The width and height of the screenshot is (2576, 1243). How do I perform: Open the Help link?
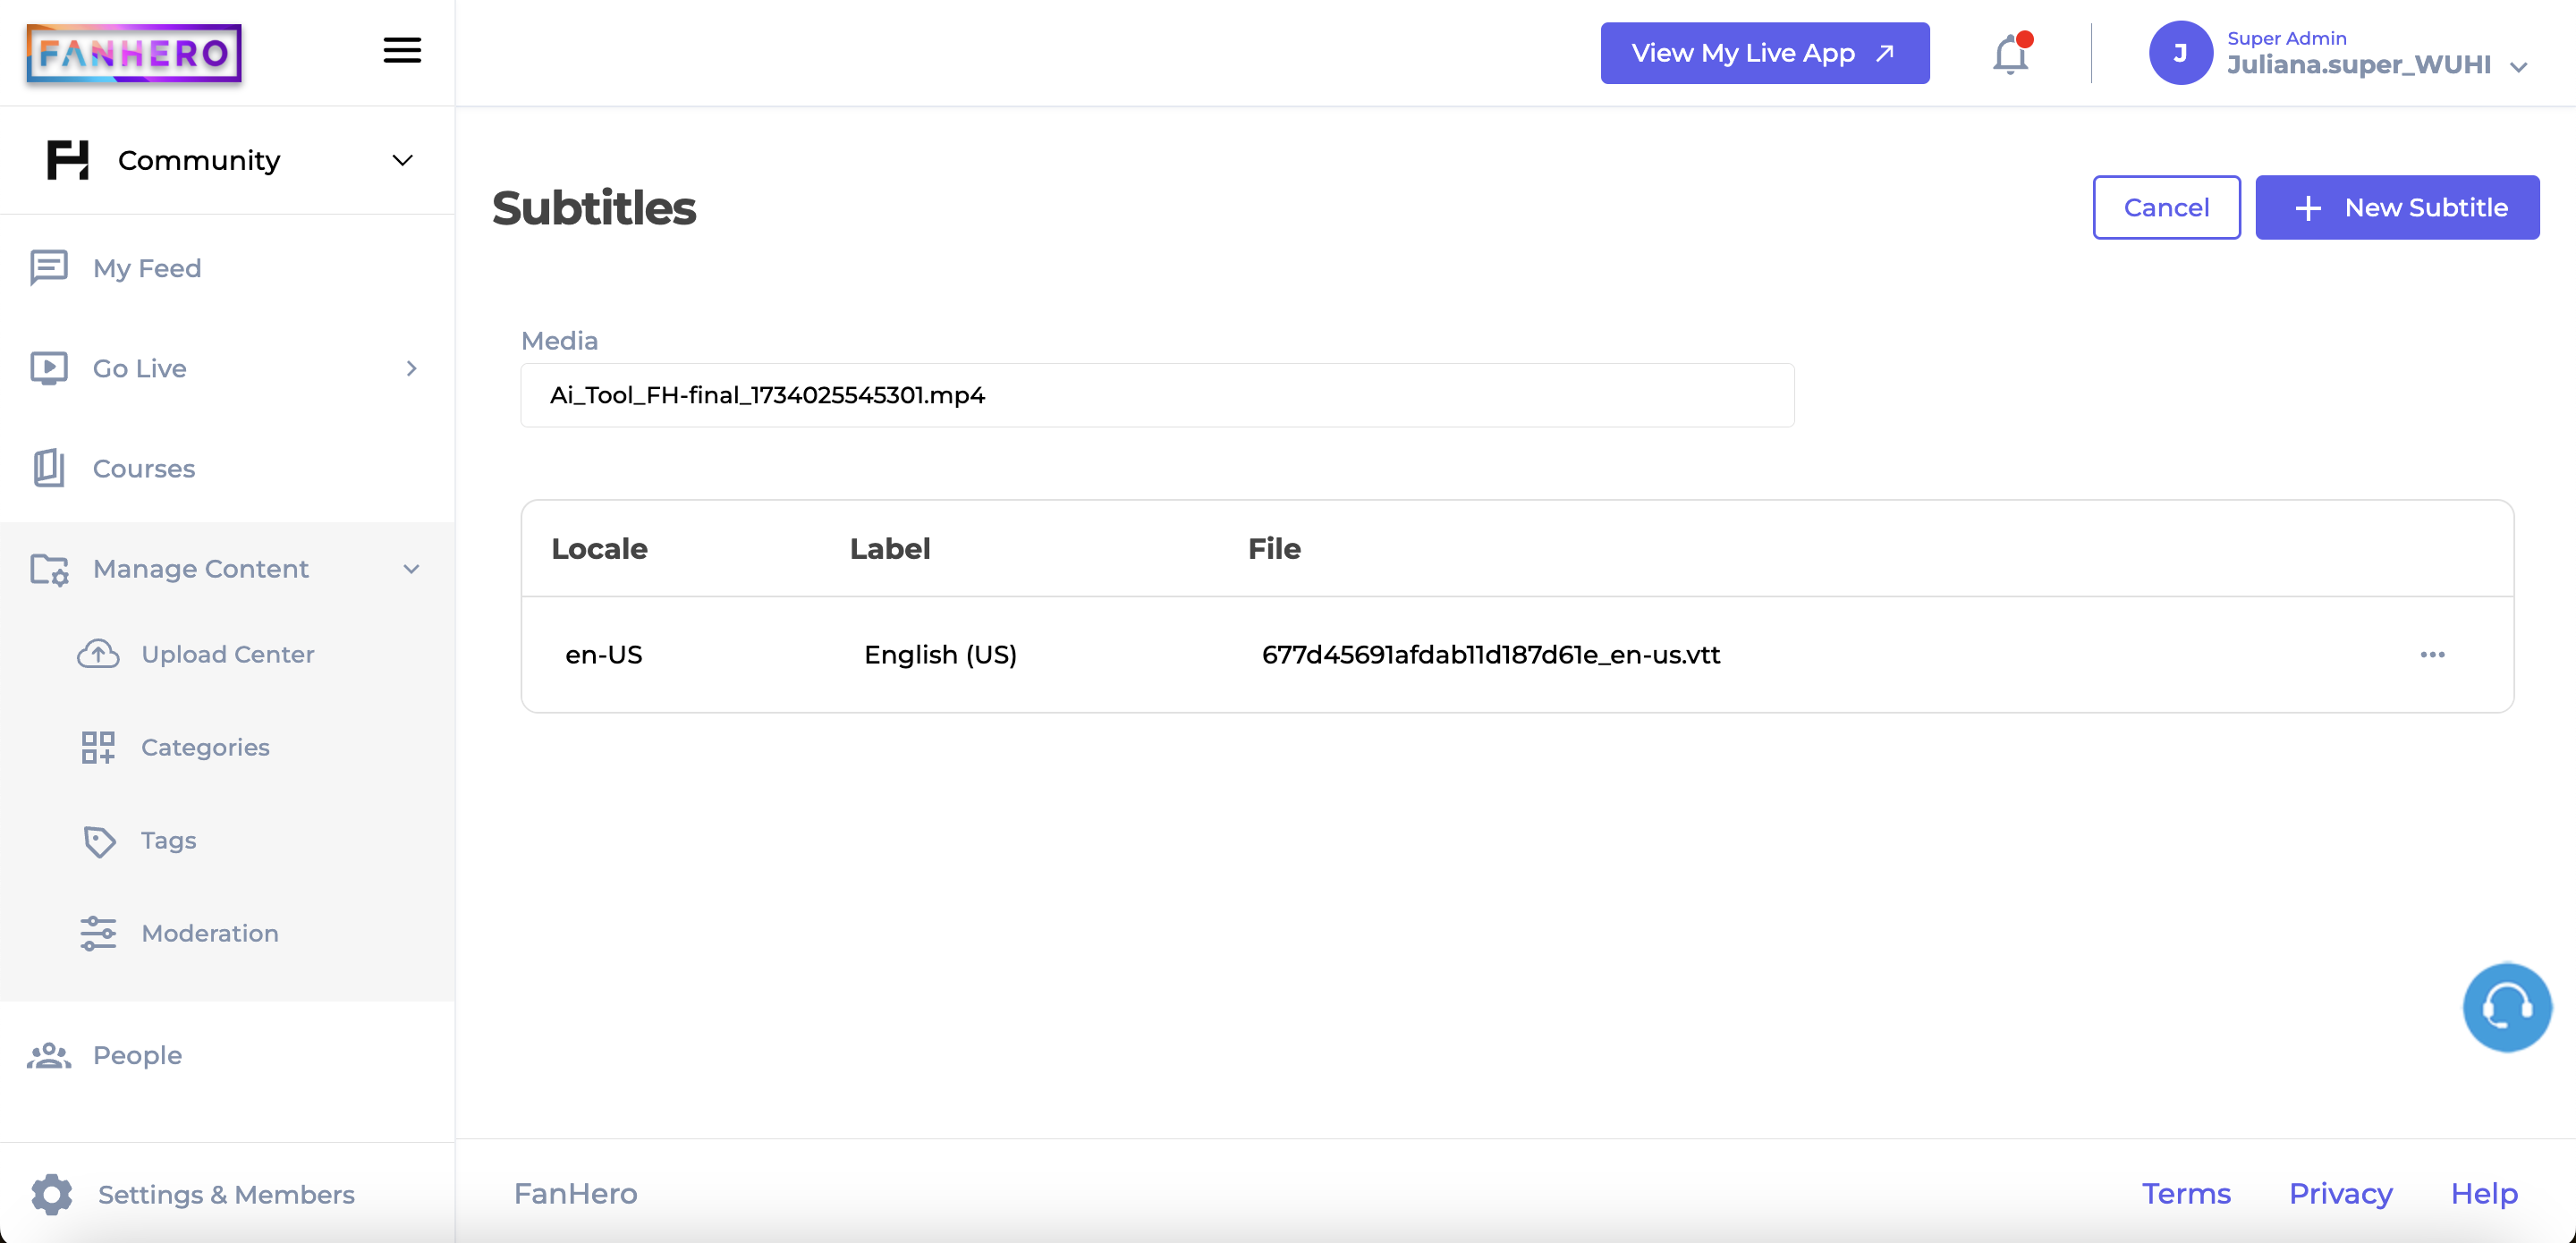[x=2484, y=1193]
